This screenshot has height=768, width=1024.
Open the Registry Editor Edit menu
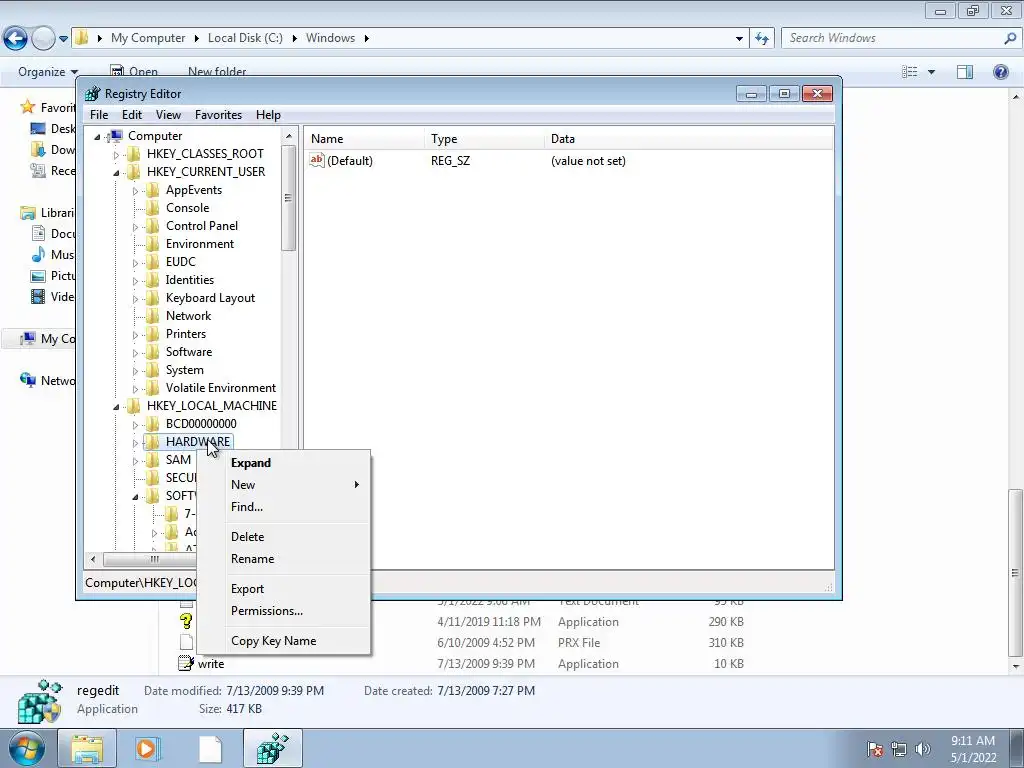pyautogui.click(x=132, y=115)
